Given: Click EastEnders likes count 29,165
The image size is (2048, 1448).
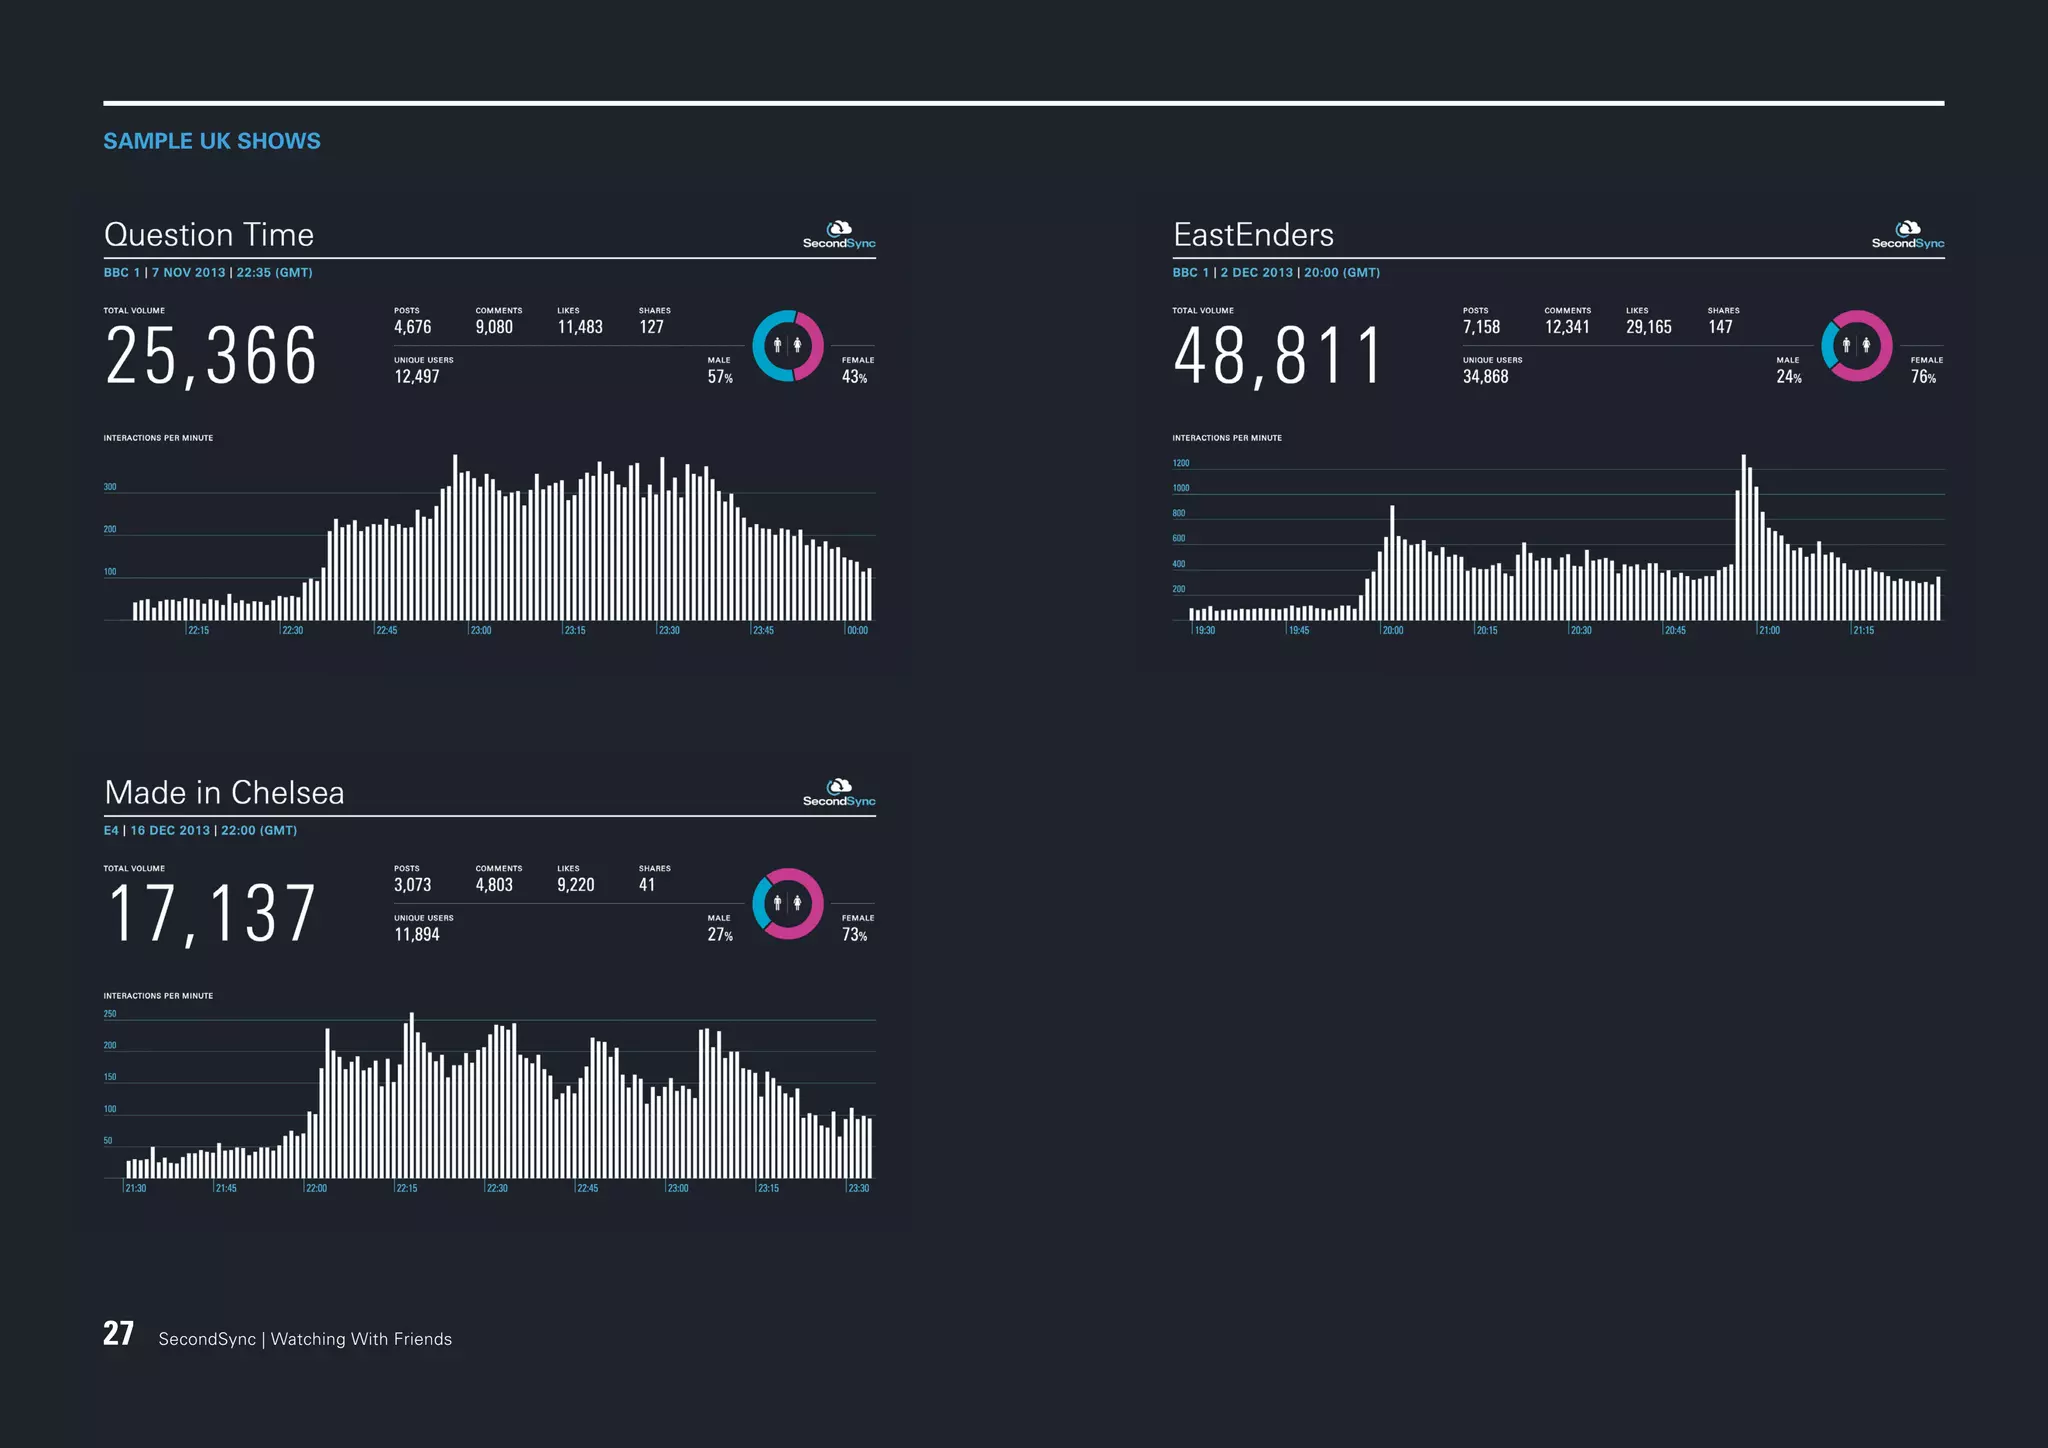Looking at the screenshot, I should coord(1648,327).
